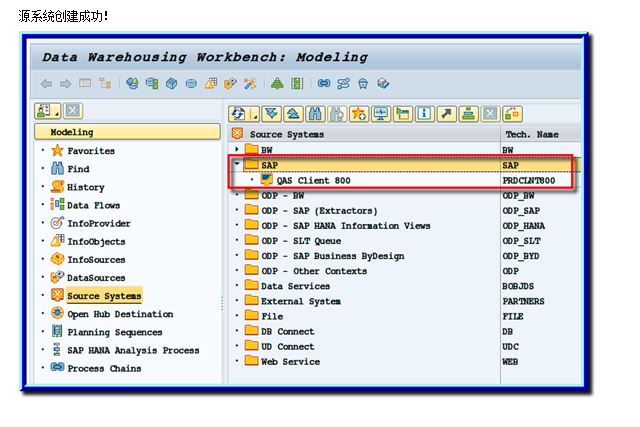Click the orange triangle with grid icon
Screen dimensions: 640x427
click(211, 84)
